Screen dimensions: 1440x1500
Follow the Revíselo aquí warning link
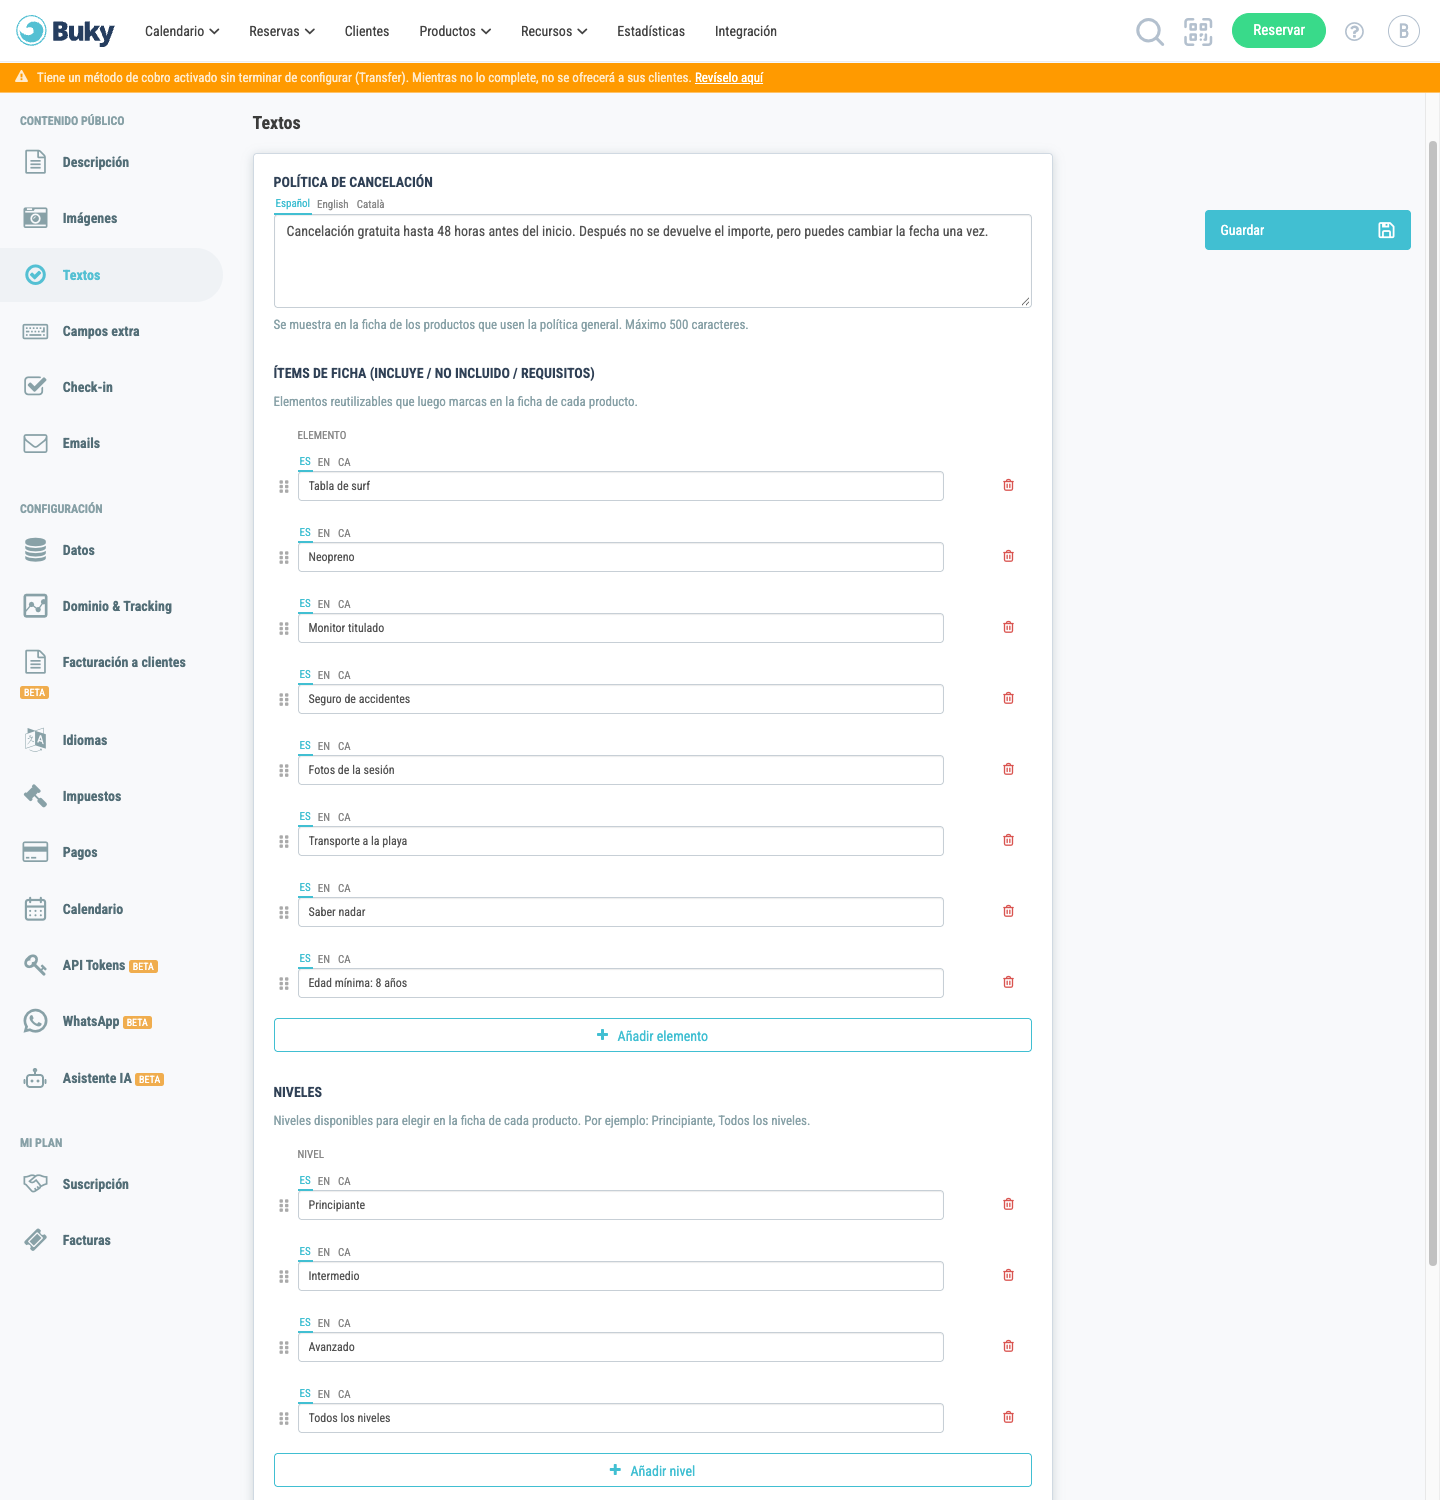click(729, 78)
